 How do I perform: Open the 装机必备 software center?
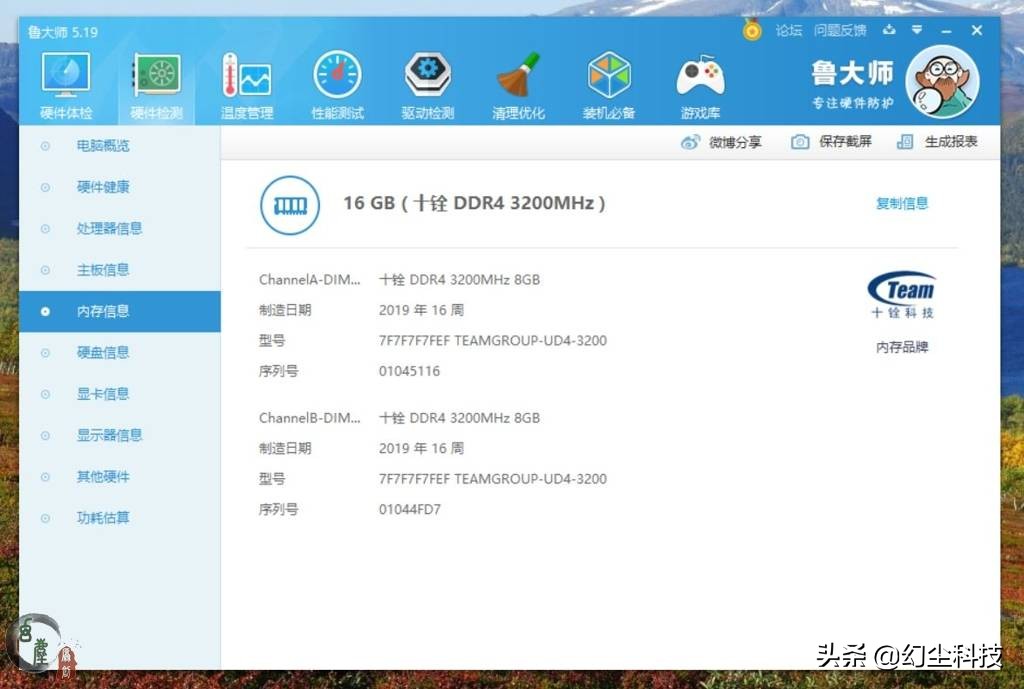608,80
